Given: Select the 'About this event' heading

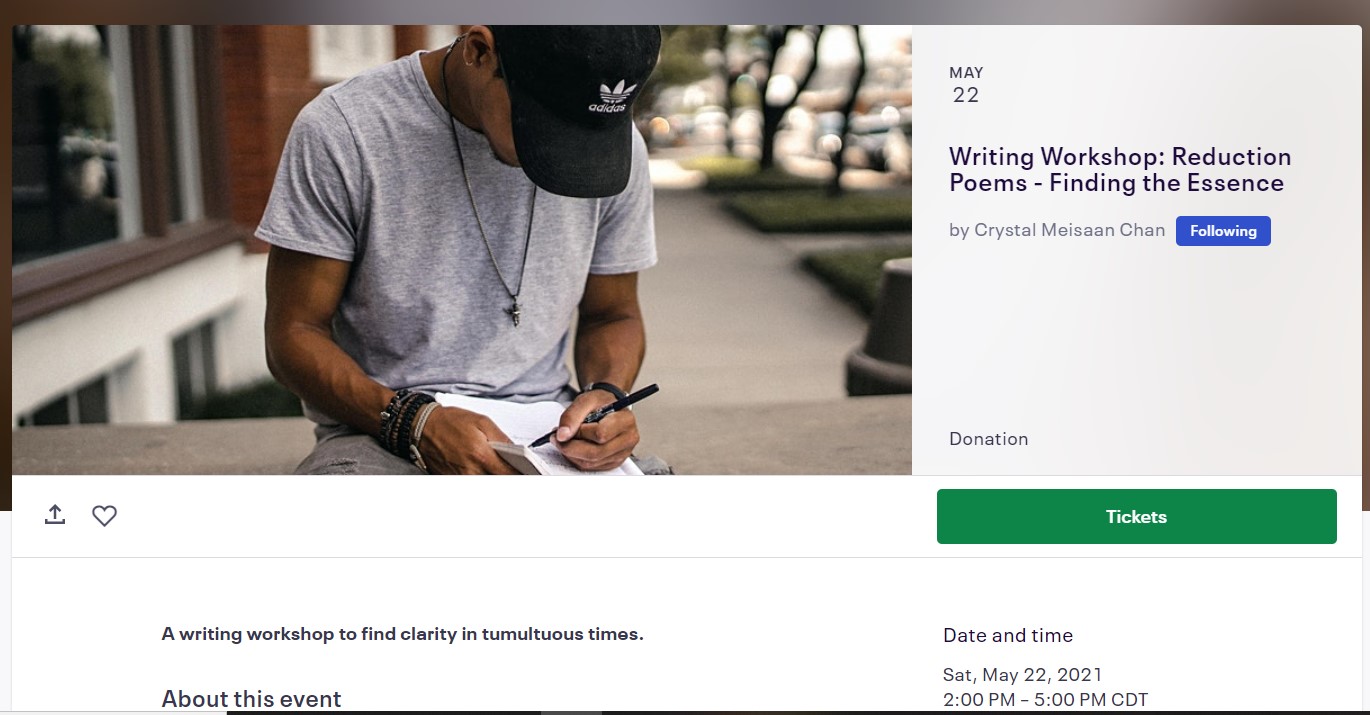Looking at the screenshot, I should click(x=252, y=698).
